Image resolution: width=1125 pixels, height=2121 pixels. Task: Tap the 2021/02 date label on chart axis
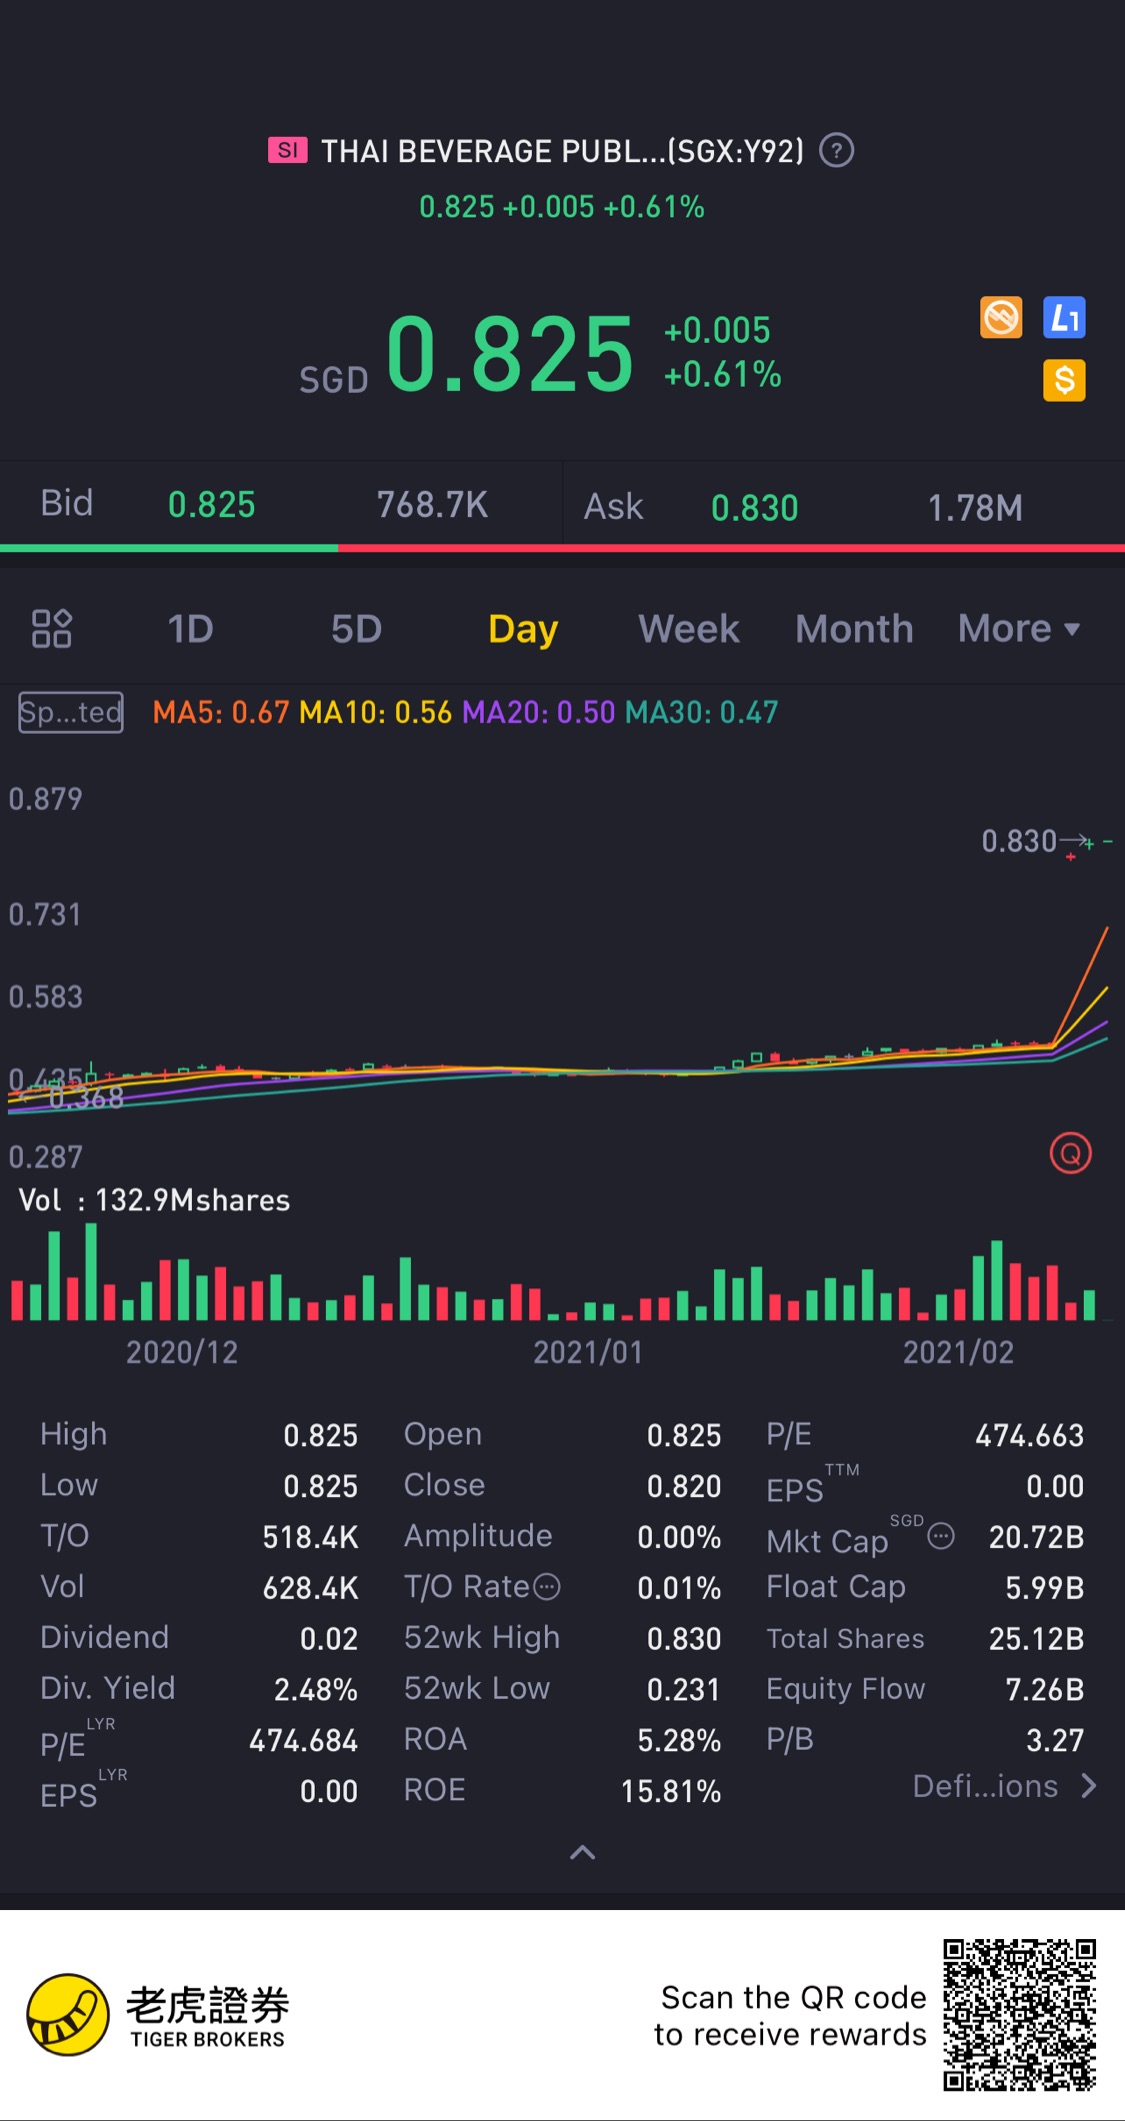(x=959, y=1352)
